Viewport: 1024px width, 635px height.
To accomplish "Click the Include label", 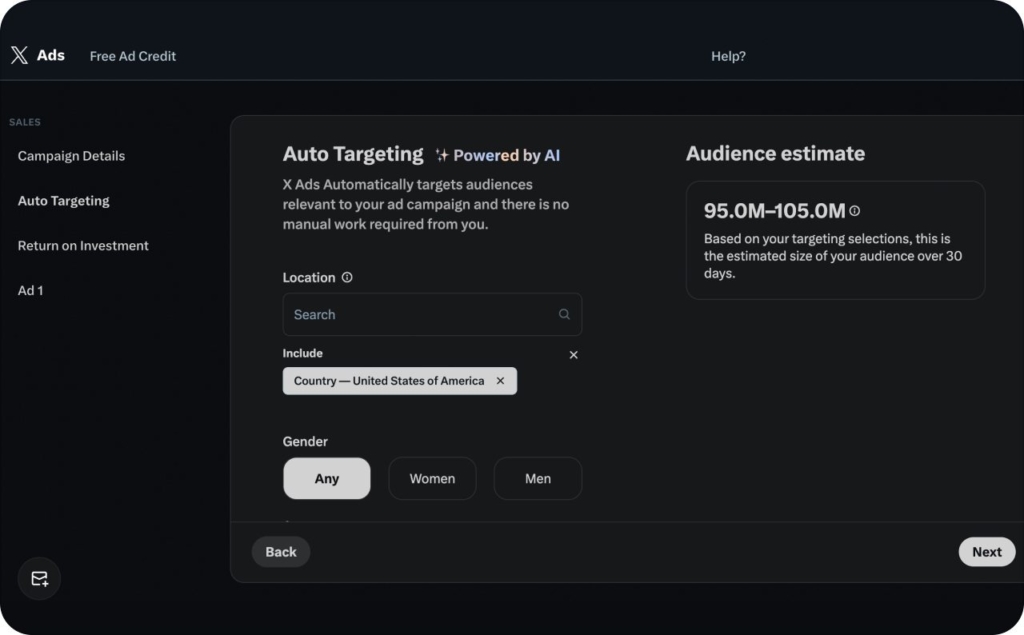I will [x=302, y=353].
